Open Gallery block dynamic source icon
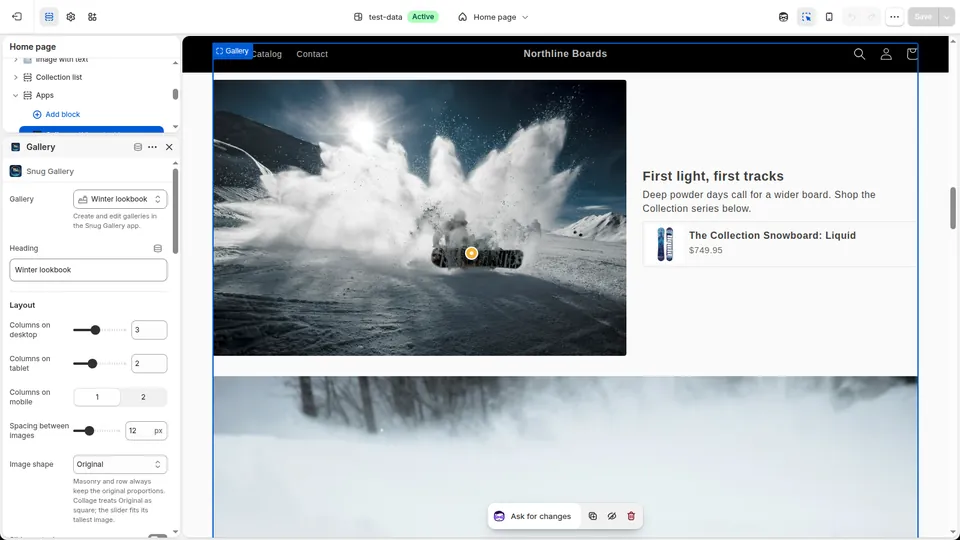 [x=138, y=147]
